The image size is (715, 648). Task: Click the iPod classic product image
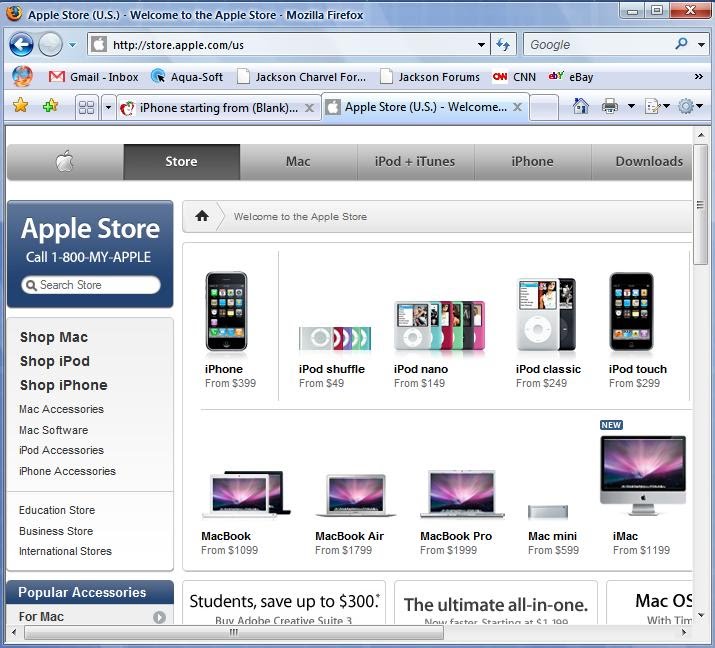(x=546, y=314)
